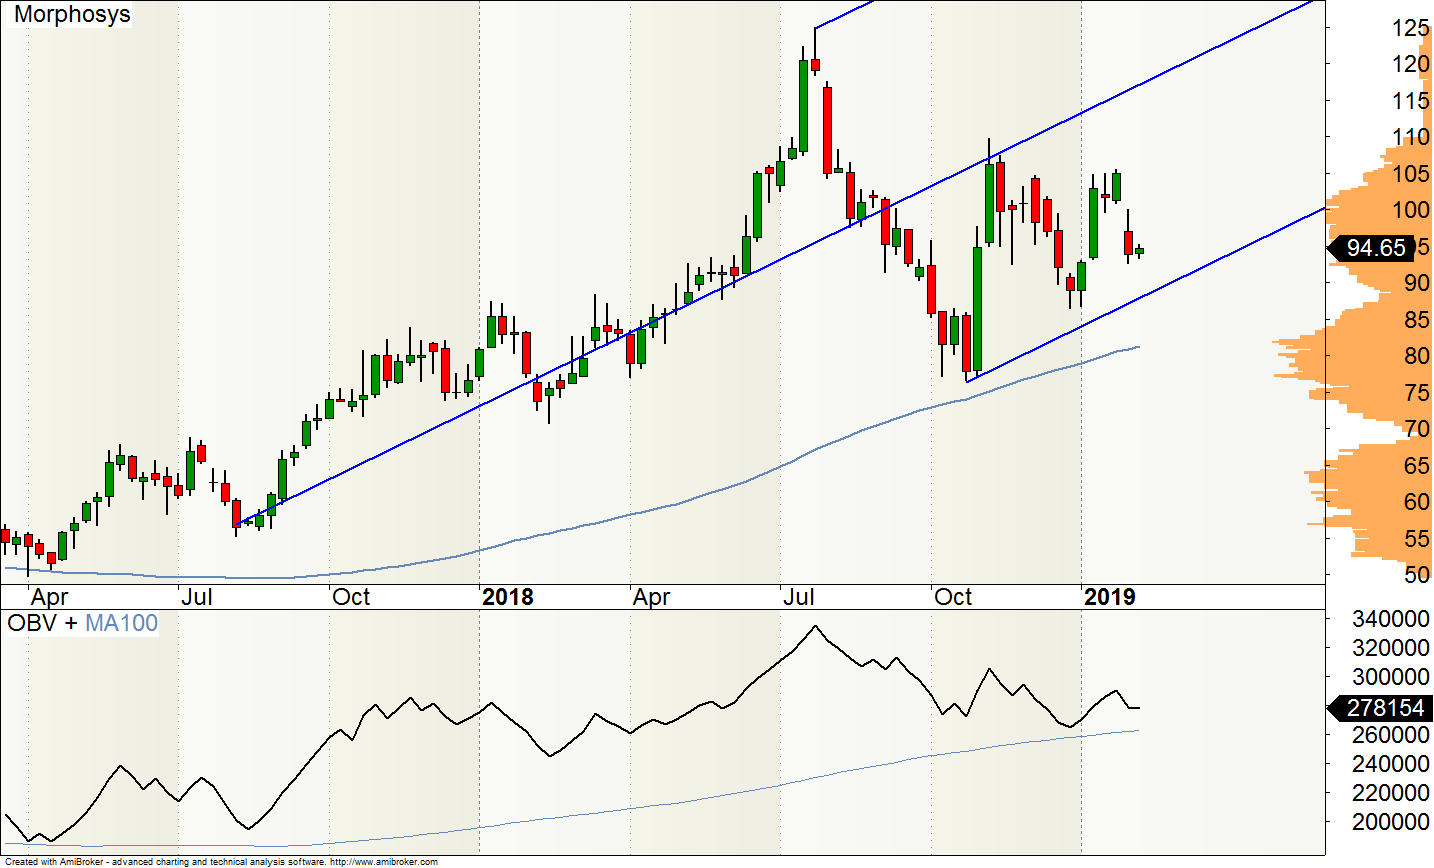The image size is (1434, 868).
Task: Click the latest small green candle near 94.65
Action: tap(1139, 251)
